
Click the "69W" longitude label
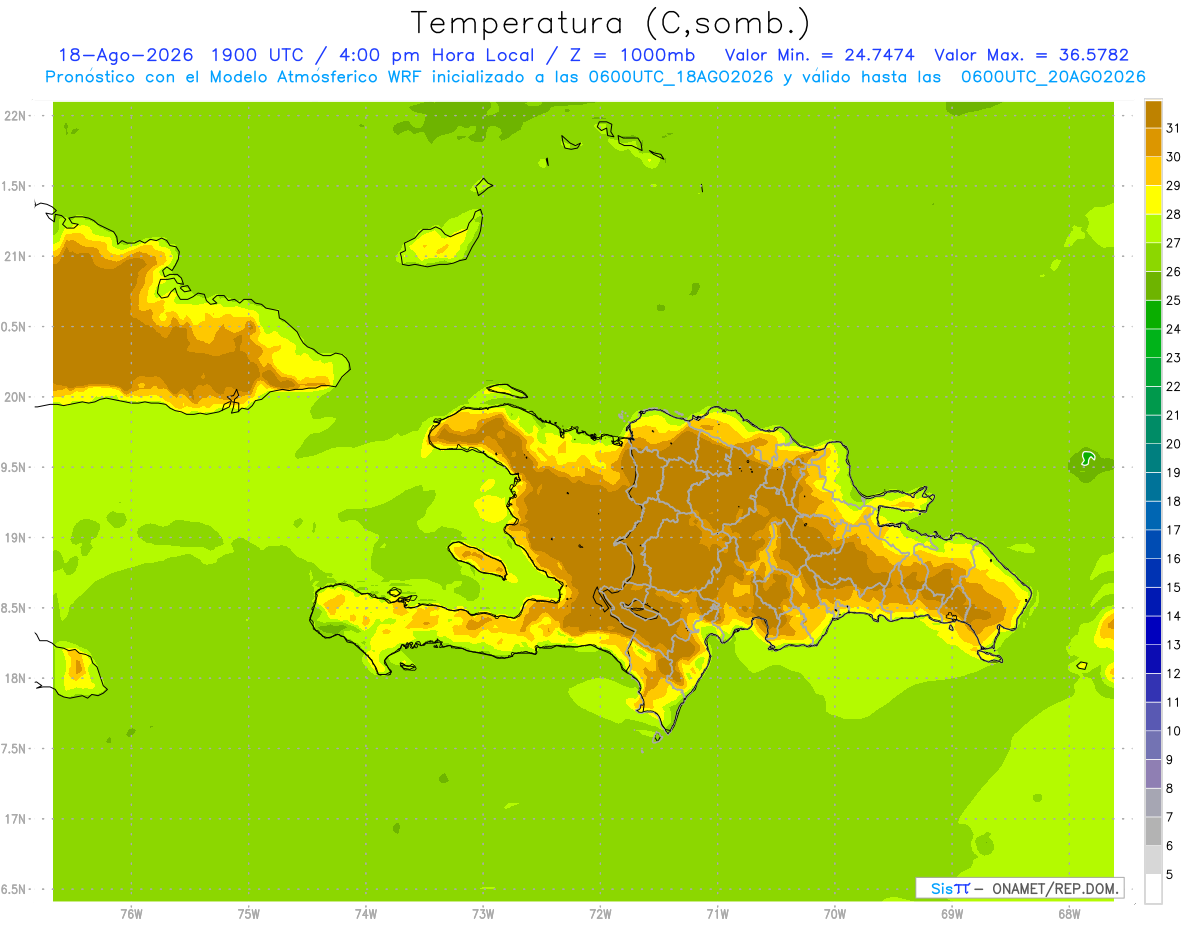coord(952,914)
